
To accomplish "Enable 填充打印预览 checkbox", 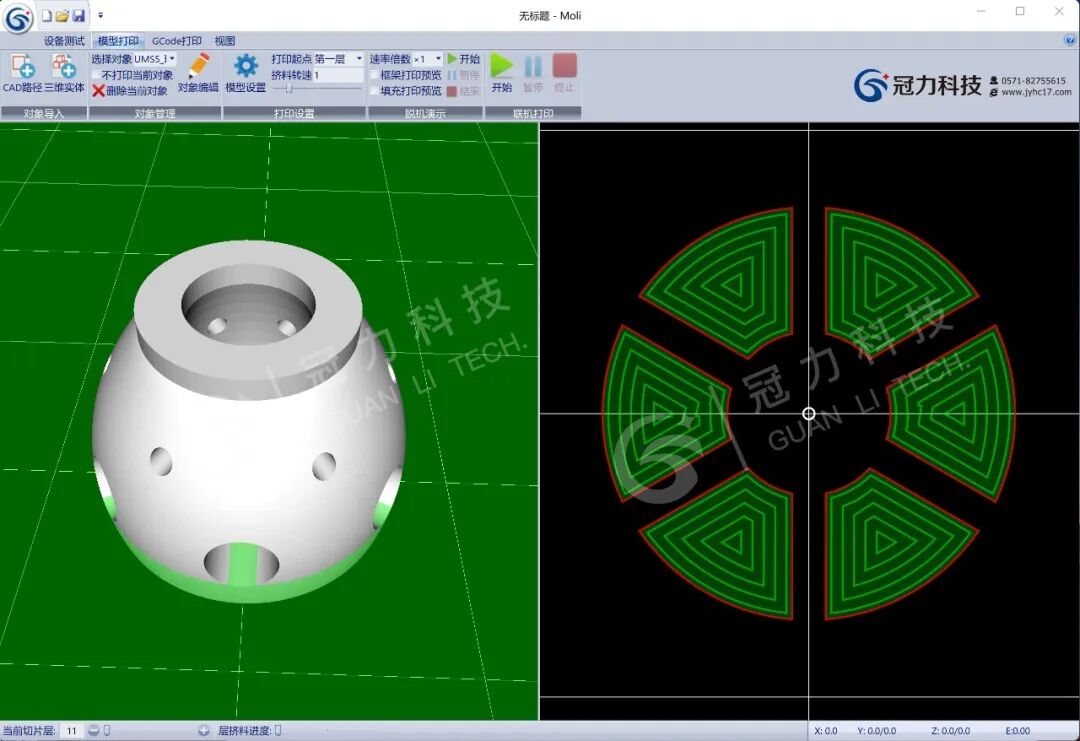I will (x=375, y=91).
